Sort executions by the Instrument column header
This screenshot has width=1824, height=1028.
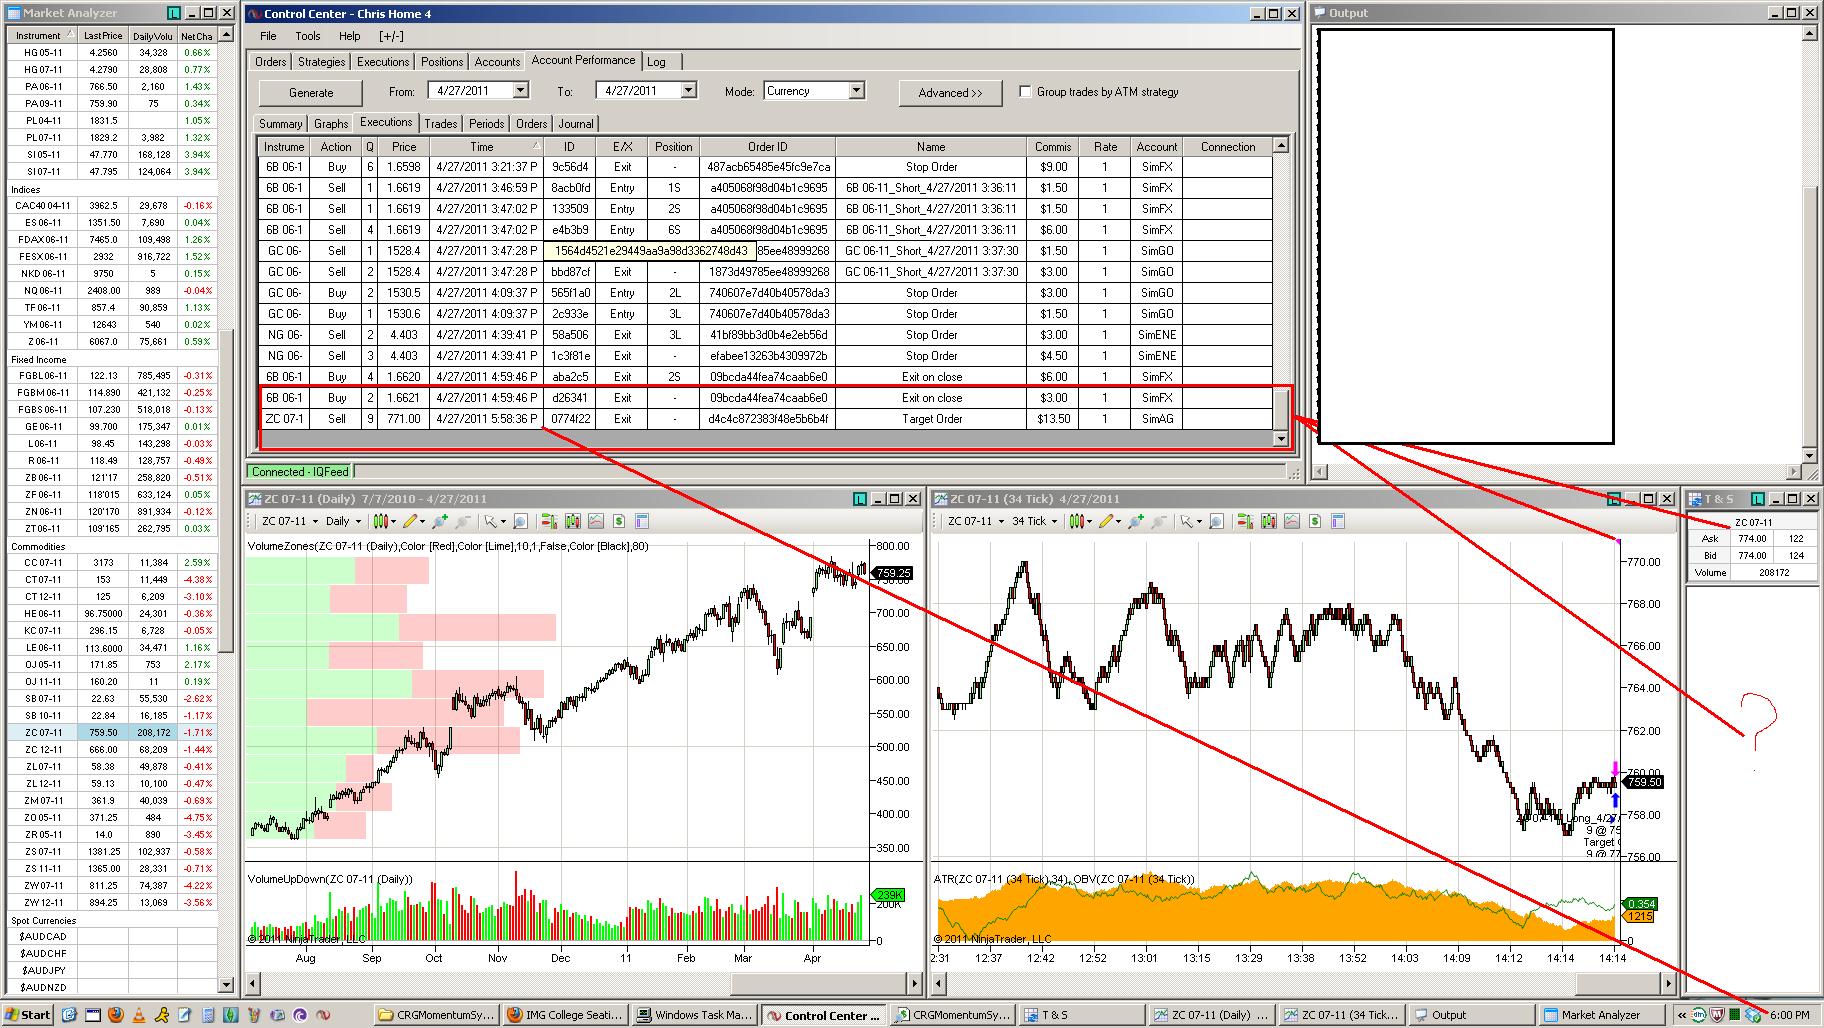[284, 146]
